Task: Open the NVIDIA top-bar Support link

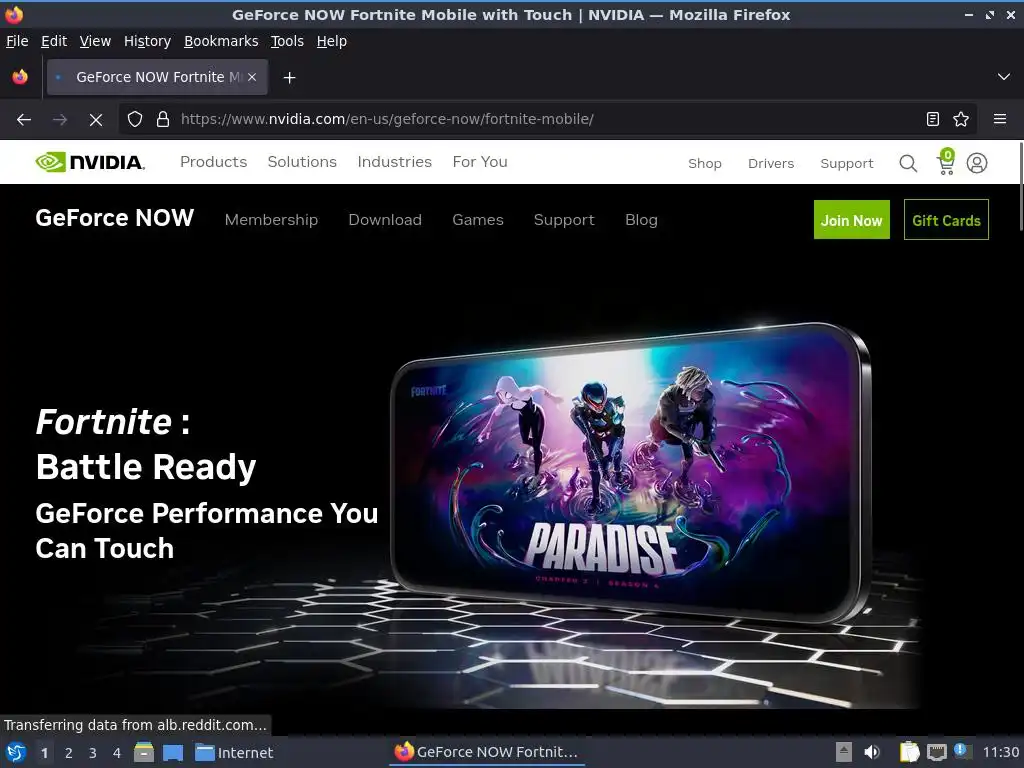Action: (x=847, y=163)
